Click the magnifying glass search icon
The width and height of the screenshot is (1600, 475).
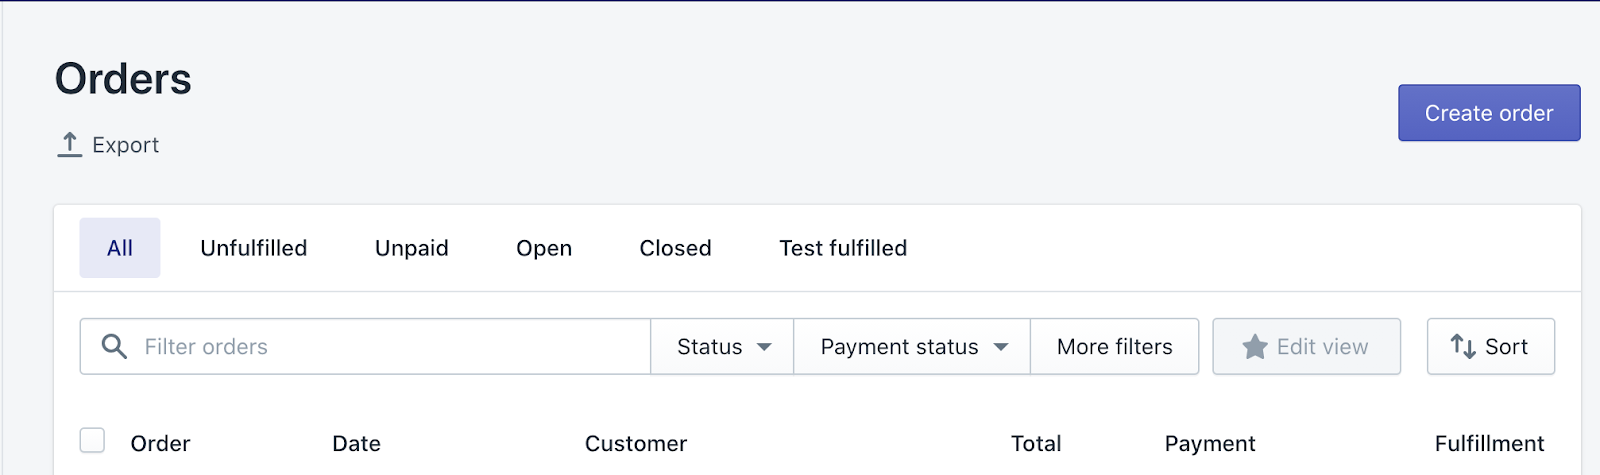(115, 347)
